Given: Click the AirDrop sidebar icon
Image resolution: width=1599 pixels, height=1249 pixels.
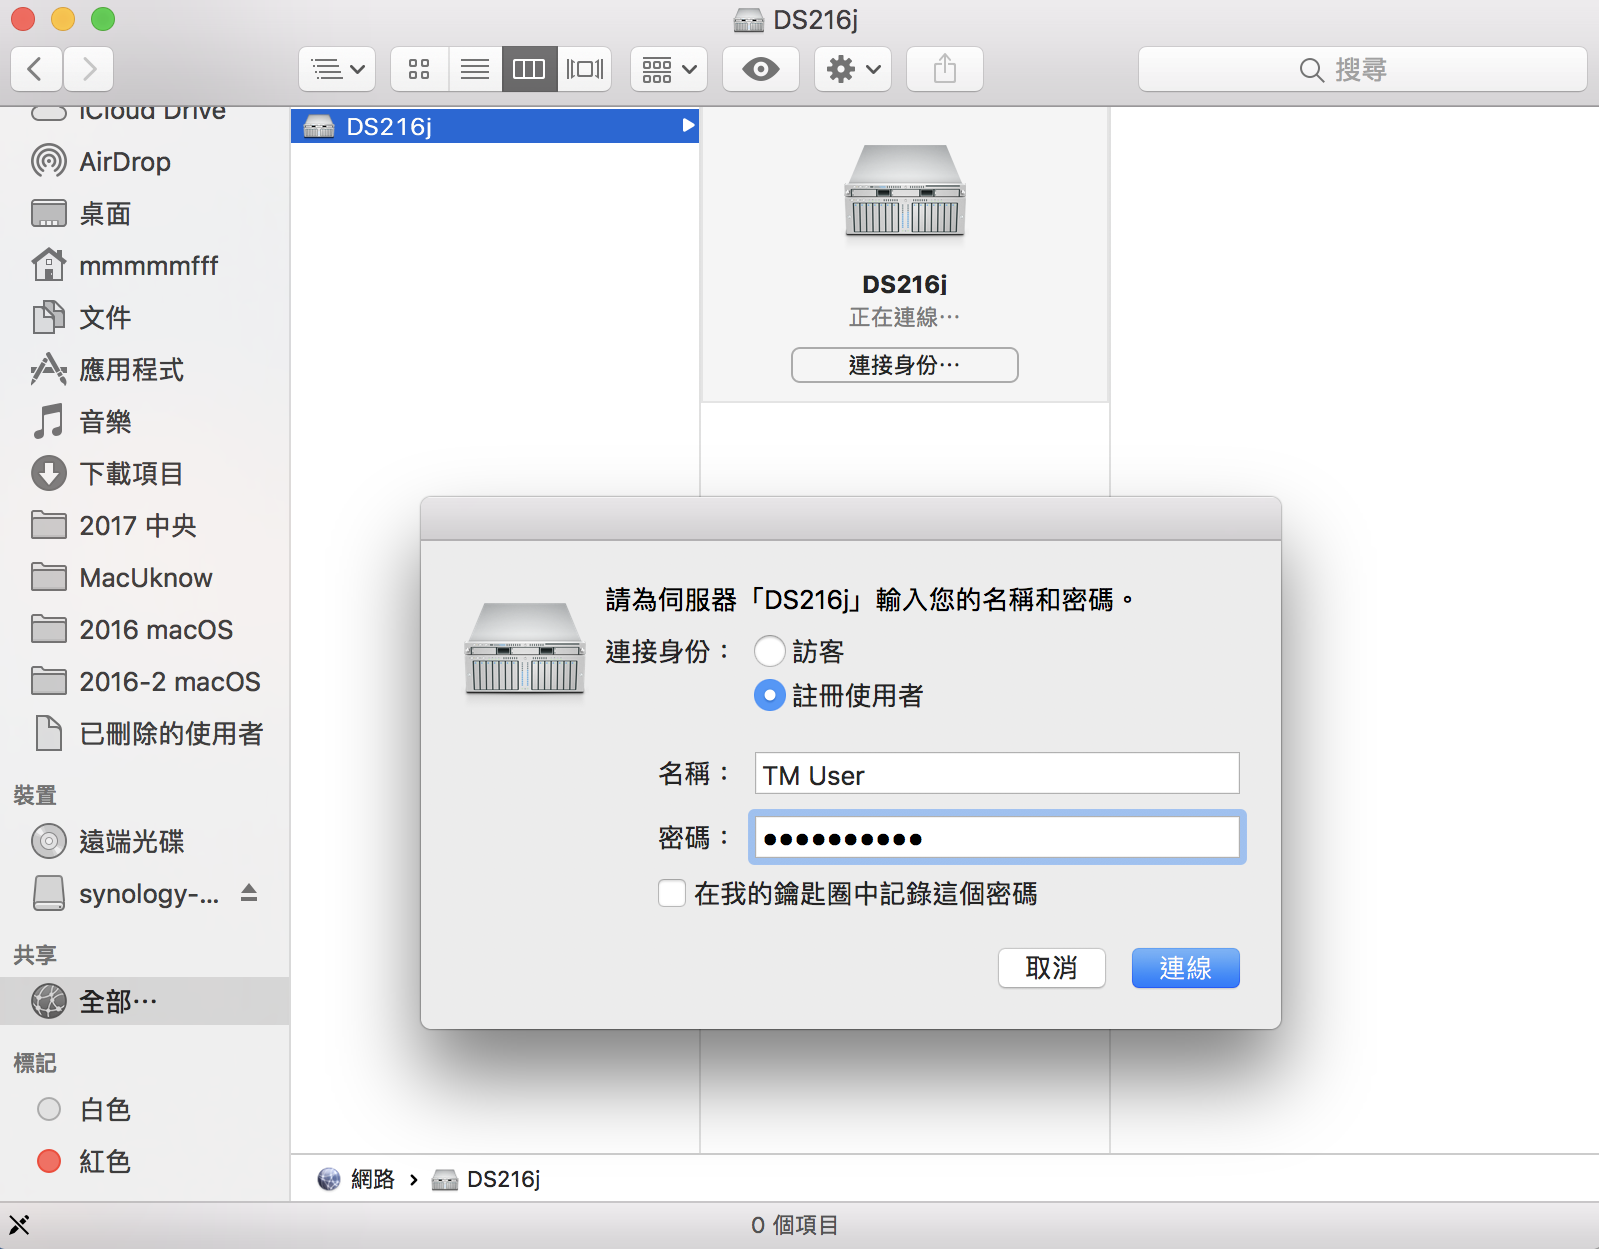Looking at the screenshot, I should coord(49,161).
